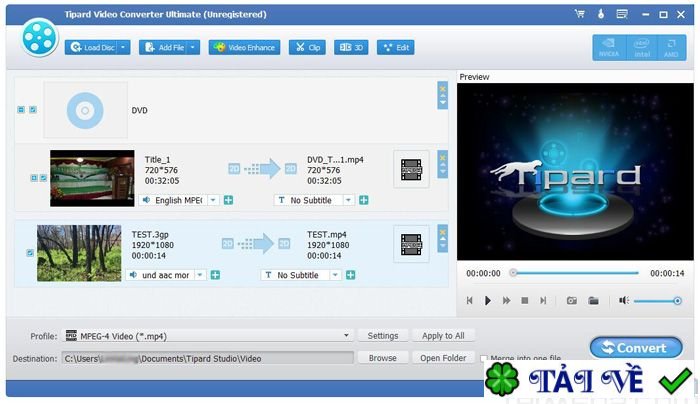Image resolution: width=700 pixels, height=404 pixels.
Task: Open the Video Enhance tool
Action: click(x=244, y=47)
